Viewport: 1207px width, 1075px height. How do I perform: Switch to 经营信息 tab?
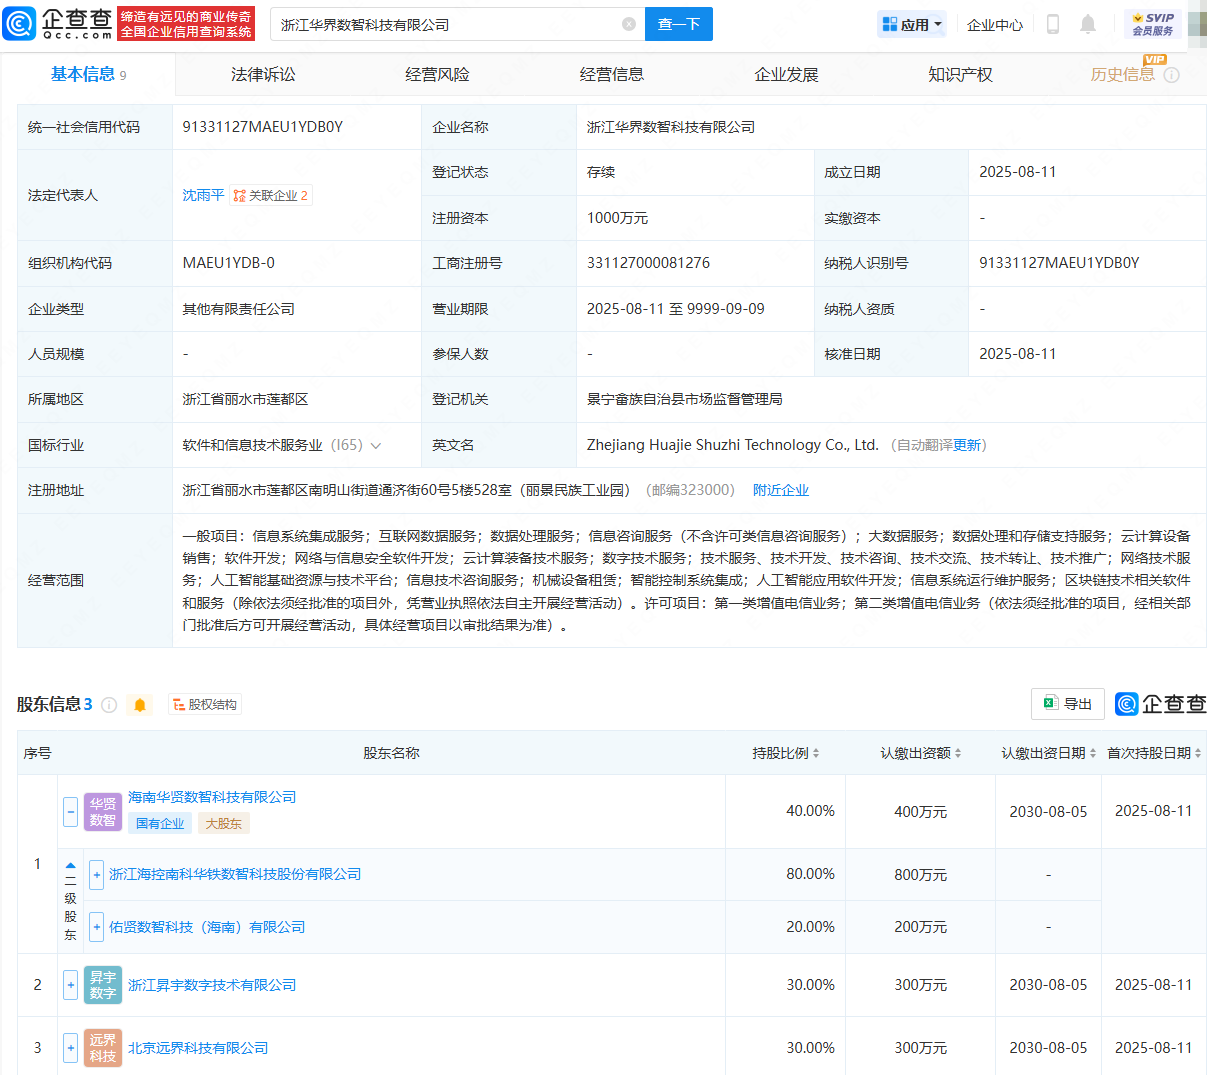612,75
